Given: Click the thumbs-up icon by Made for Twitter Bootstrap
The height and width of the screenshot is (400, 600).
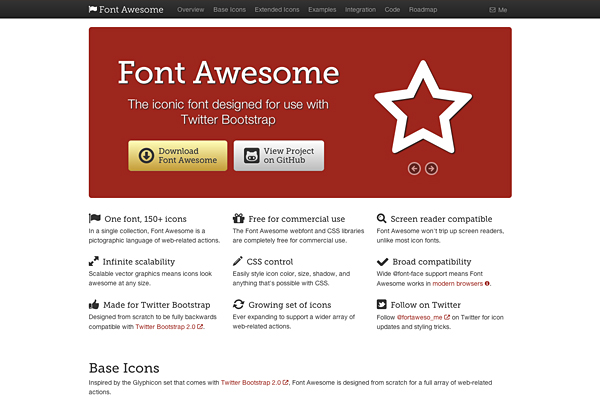Looking at the screenshot, I should tap(94, 304).
